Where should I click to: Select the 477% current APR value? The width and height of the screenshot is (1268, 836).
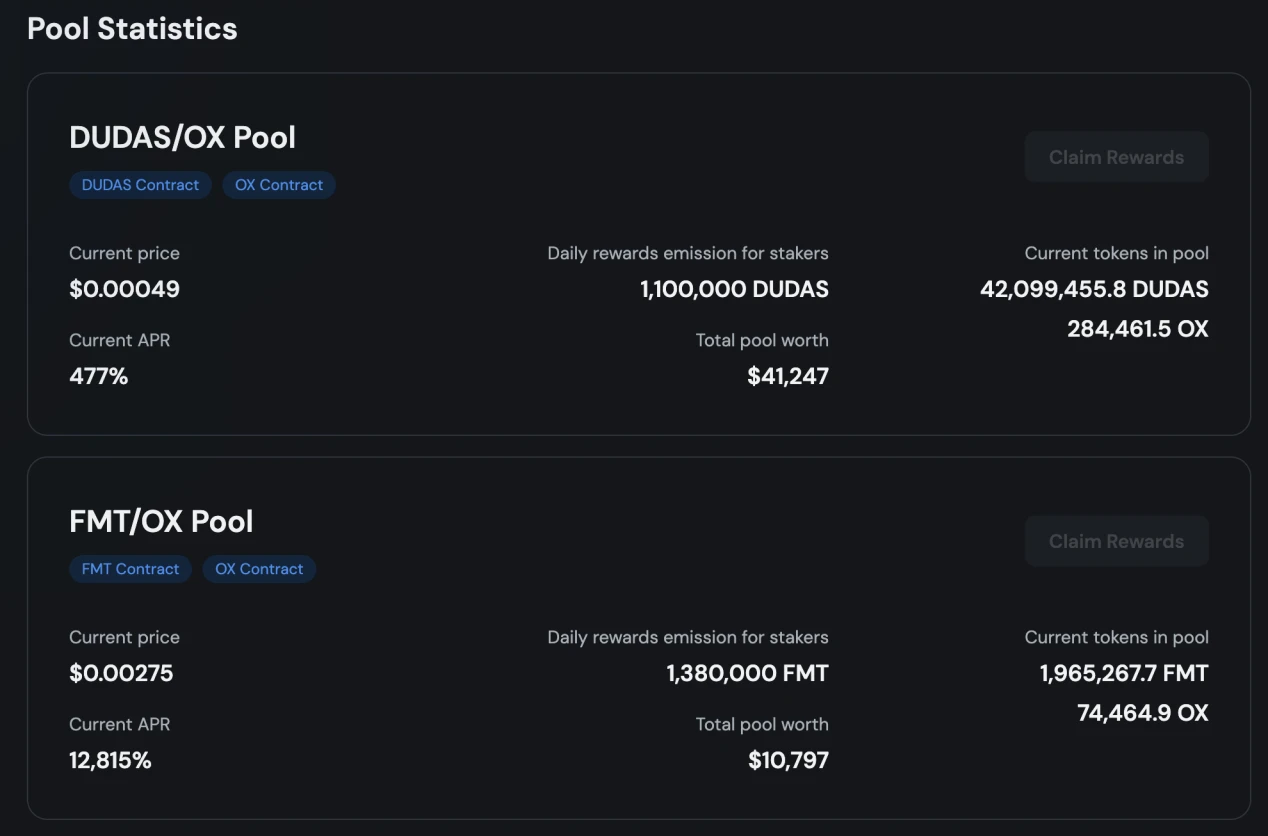[98, 376]
